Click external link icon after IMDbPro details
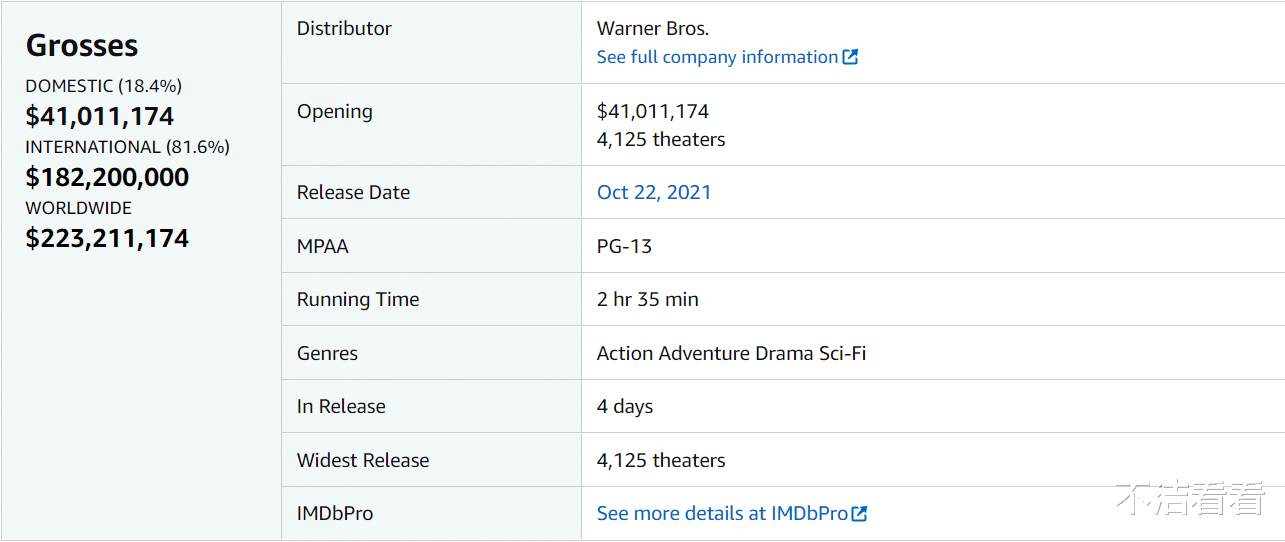 [859, 514]
